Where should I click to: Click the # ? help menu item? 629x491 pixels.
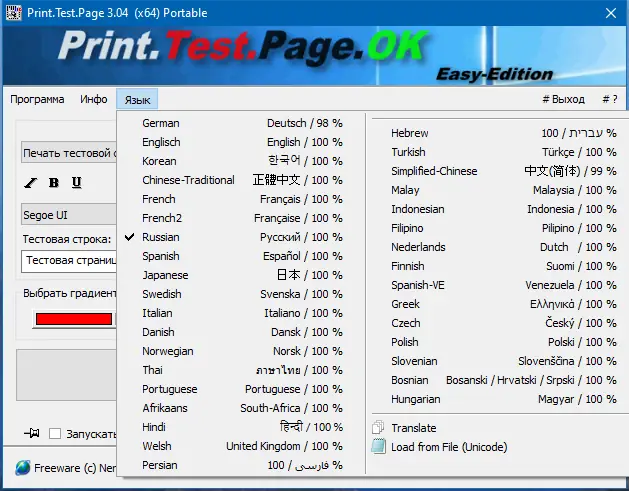[x=610, y=99]
